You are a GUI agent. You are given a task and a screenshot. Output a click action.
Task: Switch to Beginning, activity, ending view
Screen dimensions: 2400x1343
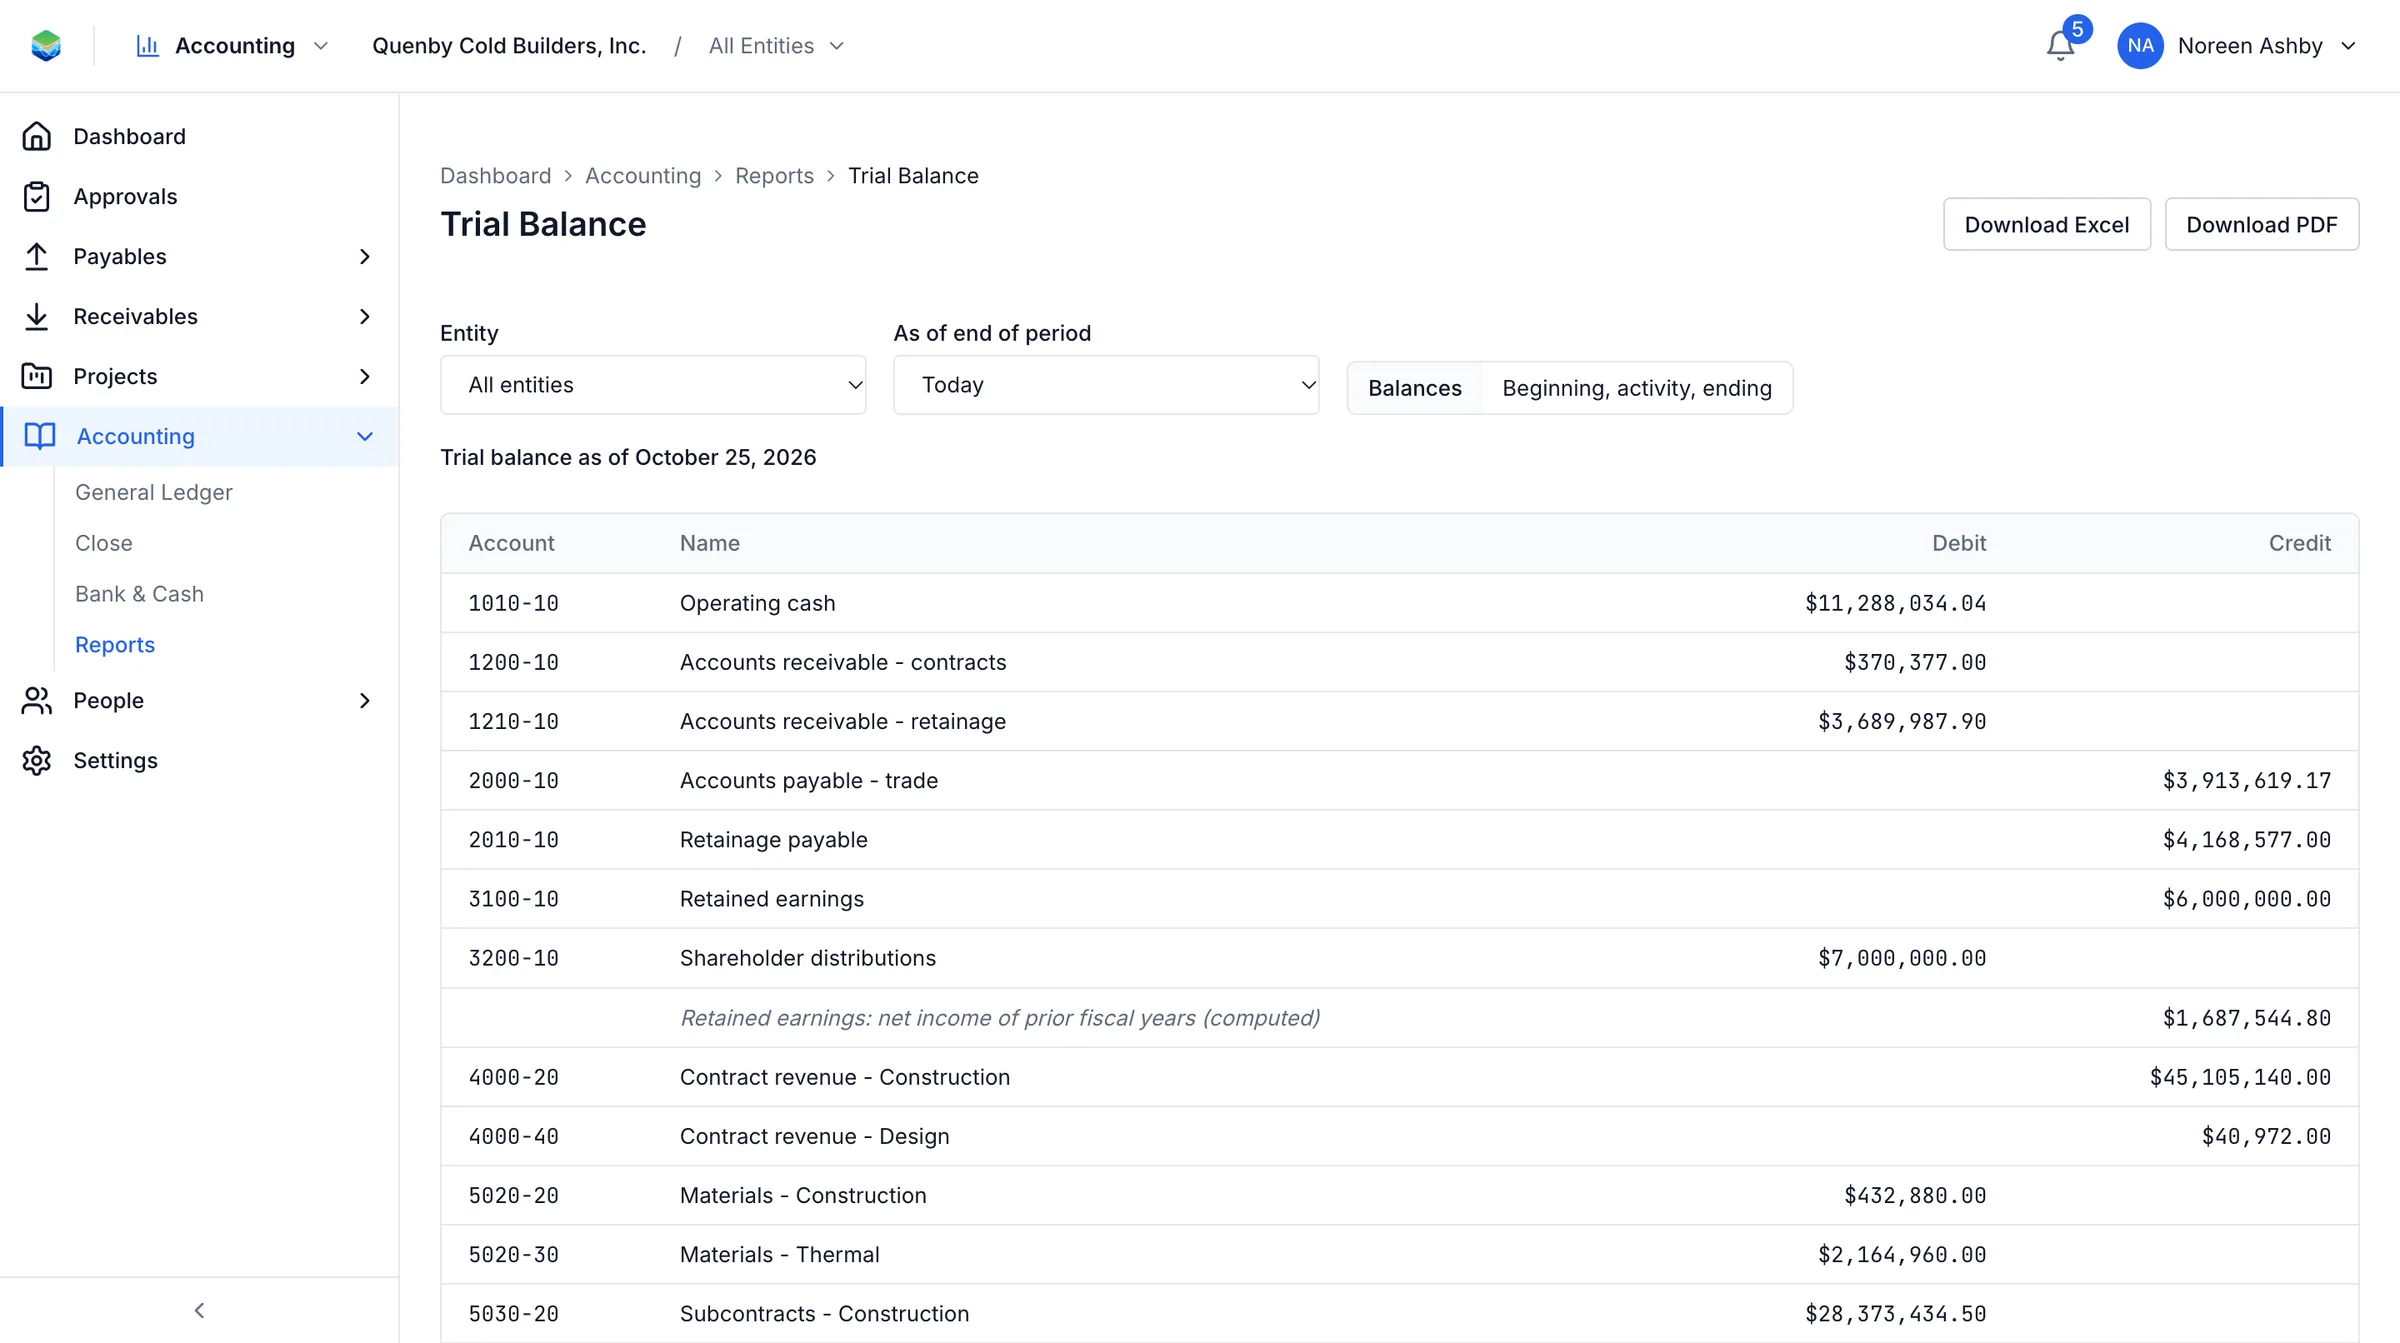click(x=1636, y=388)
